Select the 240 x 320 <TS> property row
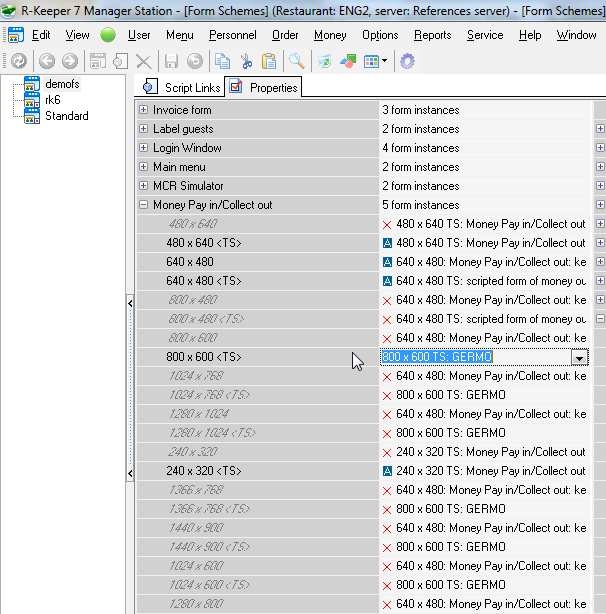The image size is (606, 614). coord(203,471)
